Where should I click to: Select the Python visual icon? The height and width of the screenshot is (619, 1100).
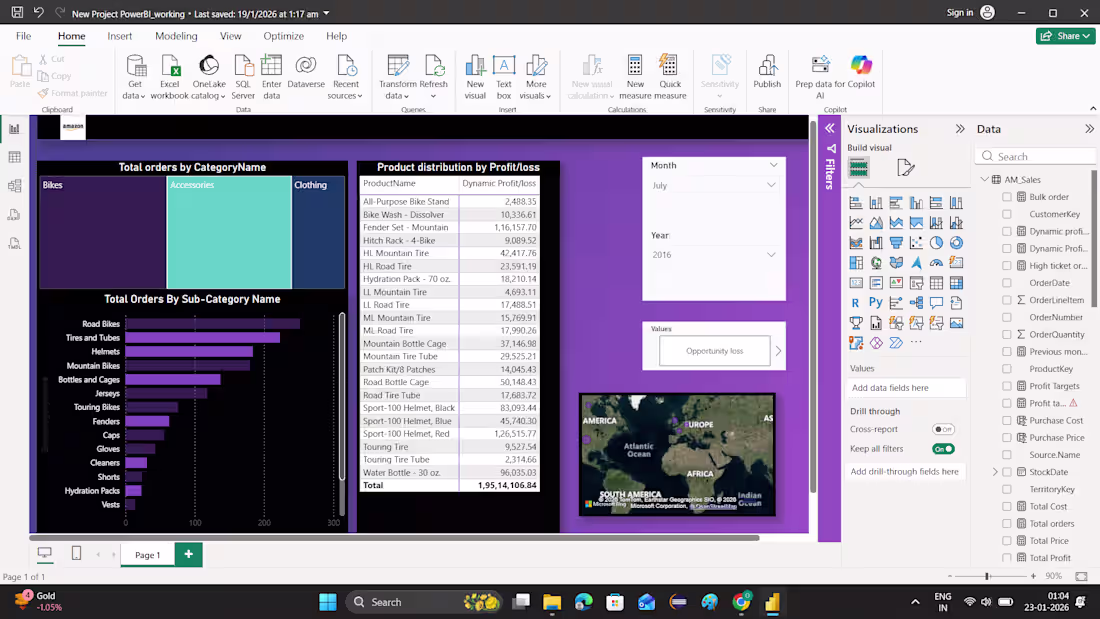pos(877,302)
